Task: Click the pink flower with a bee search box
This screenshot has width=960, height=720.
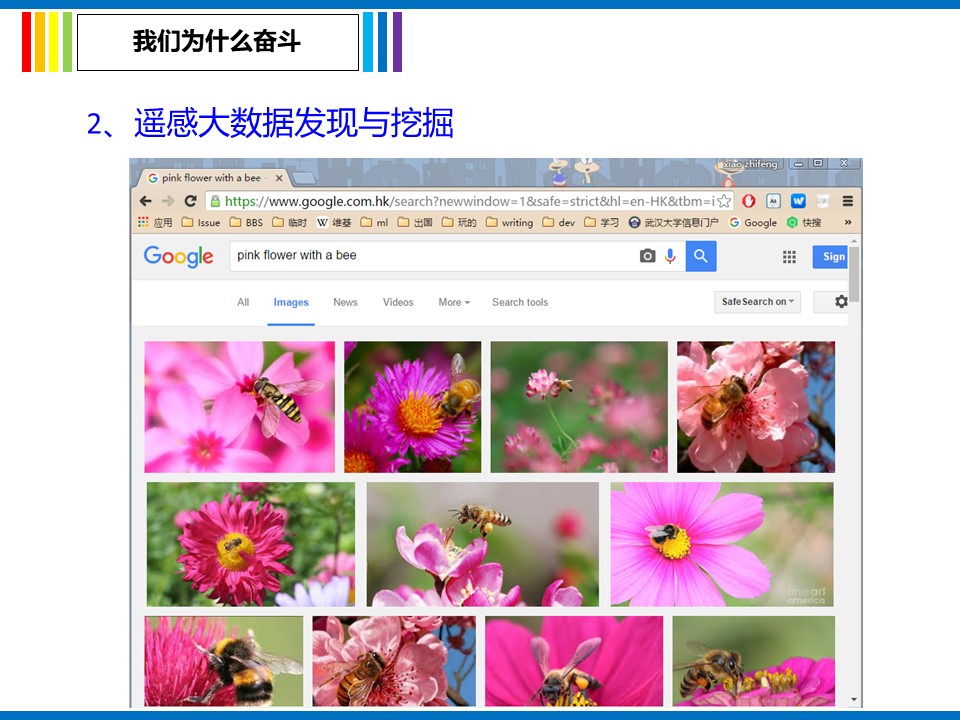Action: click(x=430, y=256)
